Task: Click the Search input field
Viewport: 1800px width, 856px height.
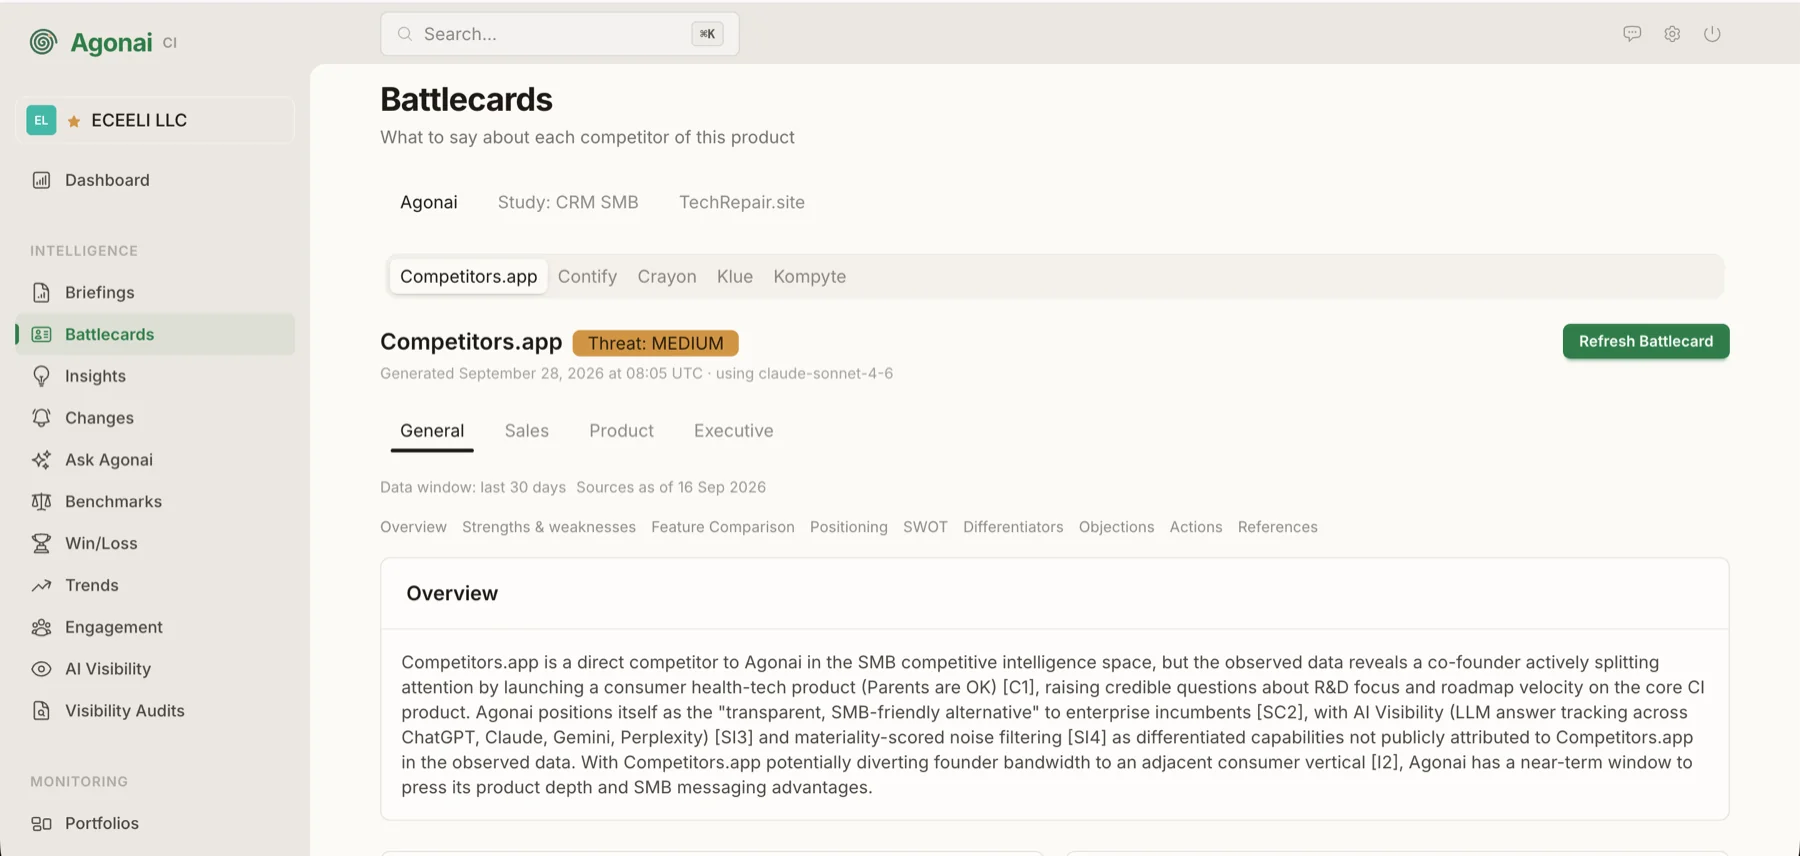Action: pyautogui.click(x=560, y=34)
